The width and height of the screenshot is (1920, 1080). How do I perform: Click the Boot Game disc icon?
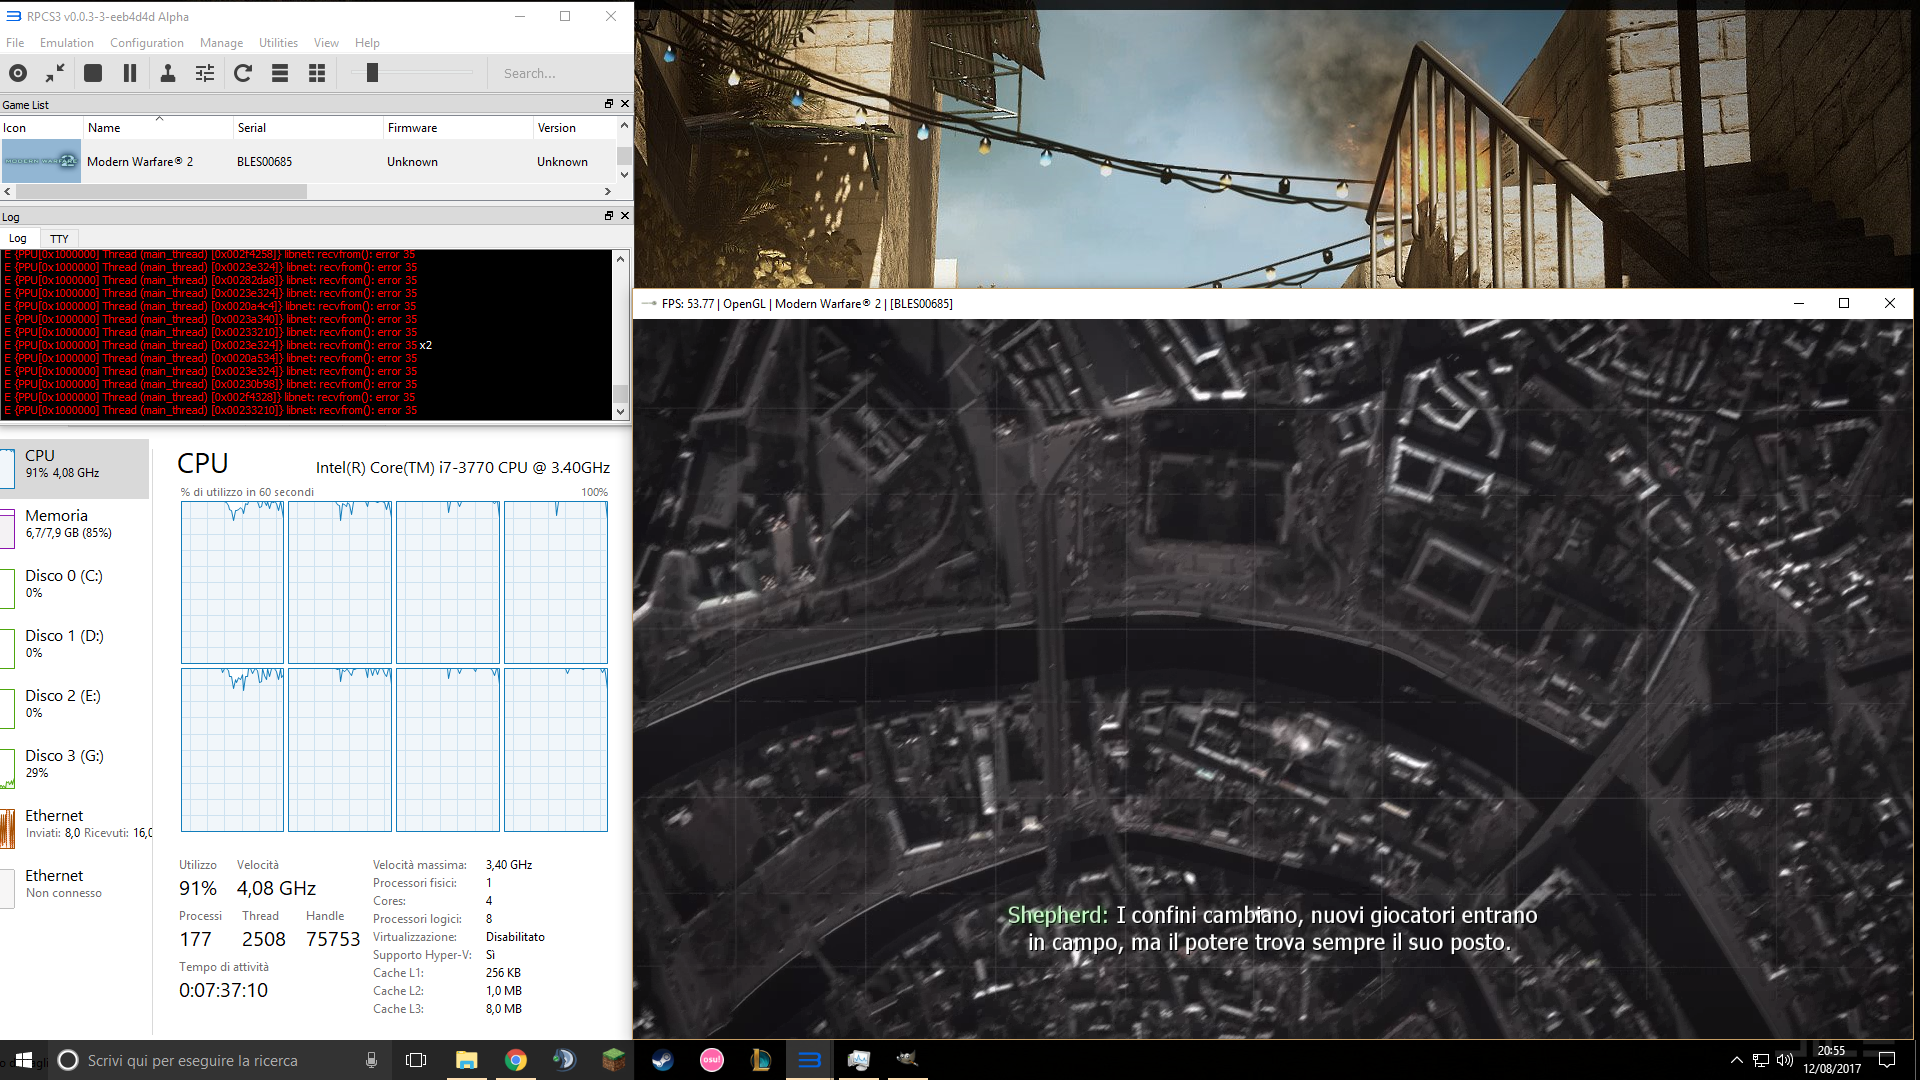click(x=18, y=73)
